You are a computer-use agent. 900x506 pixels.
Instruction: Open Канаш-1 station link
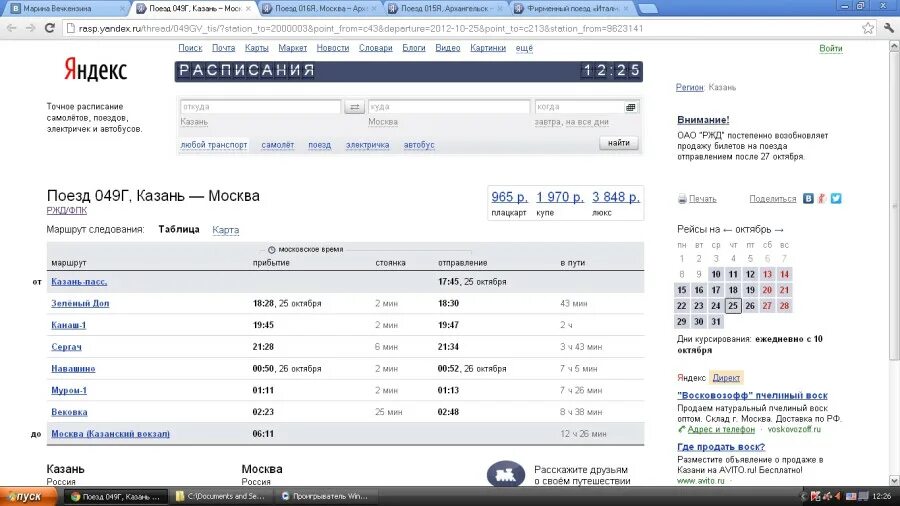click(68, 325)
